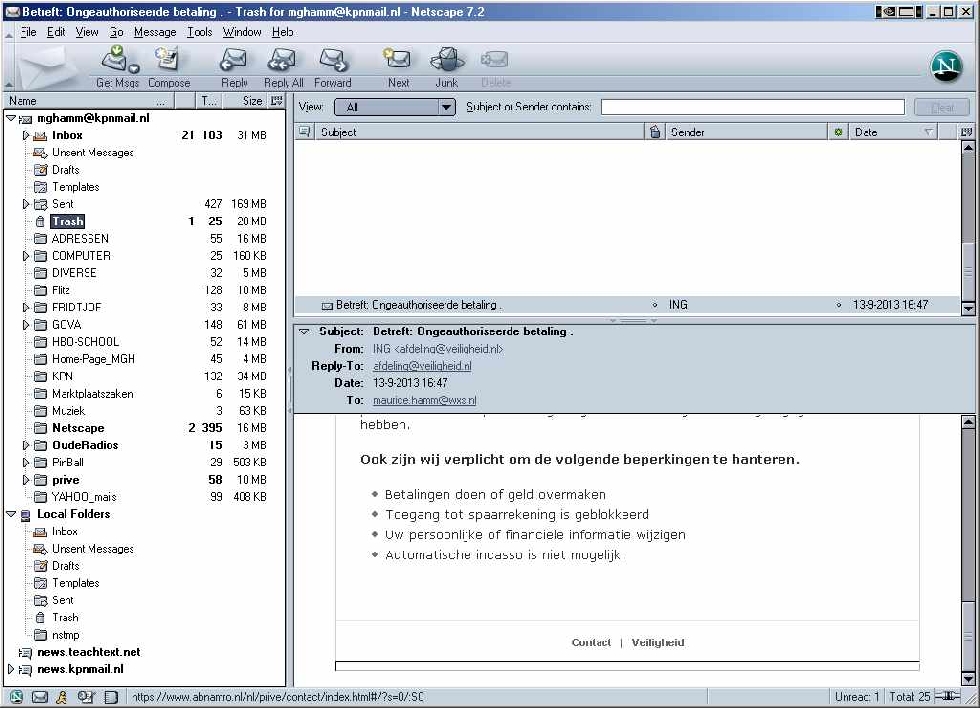Image resolution: width=980 pixels, height=708 pixels.
Task: Sort messages by the Date column header
Action: (893, 132)
